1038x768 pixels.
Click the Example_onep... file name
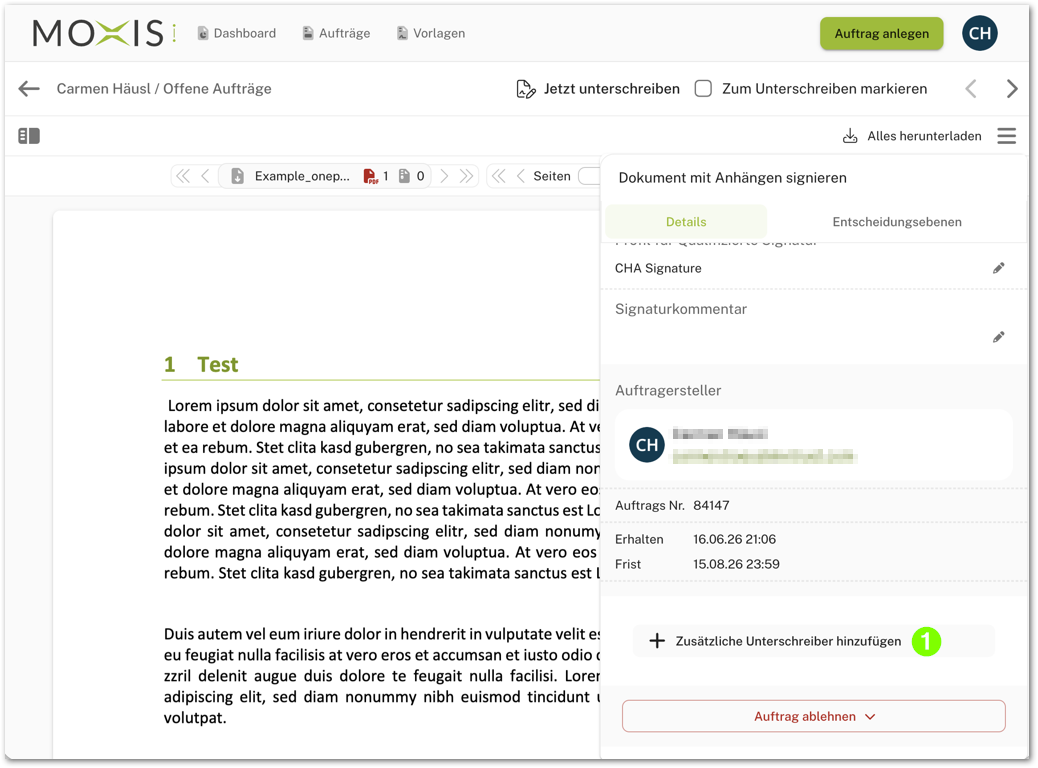tap(302, 176)
